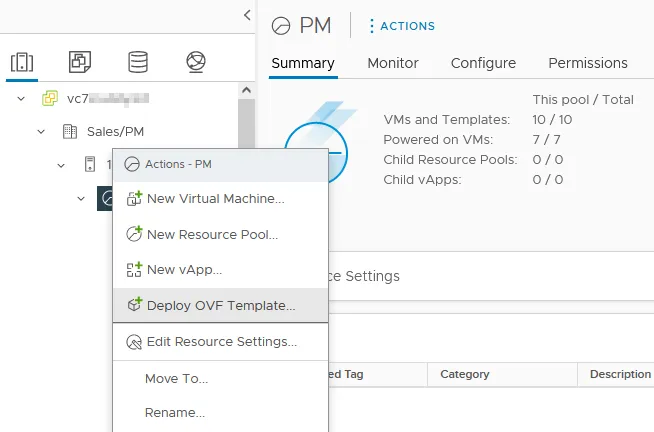Click the Category column header

click(465, 374)
